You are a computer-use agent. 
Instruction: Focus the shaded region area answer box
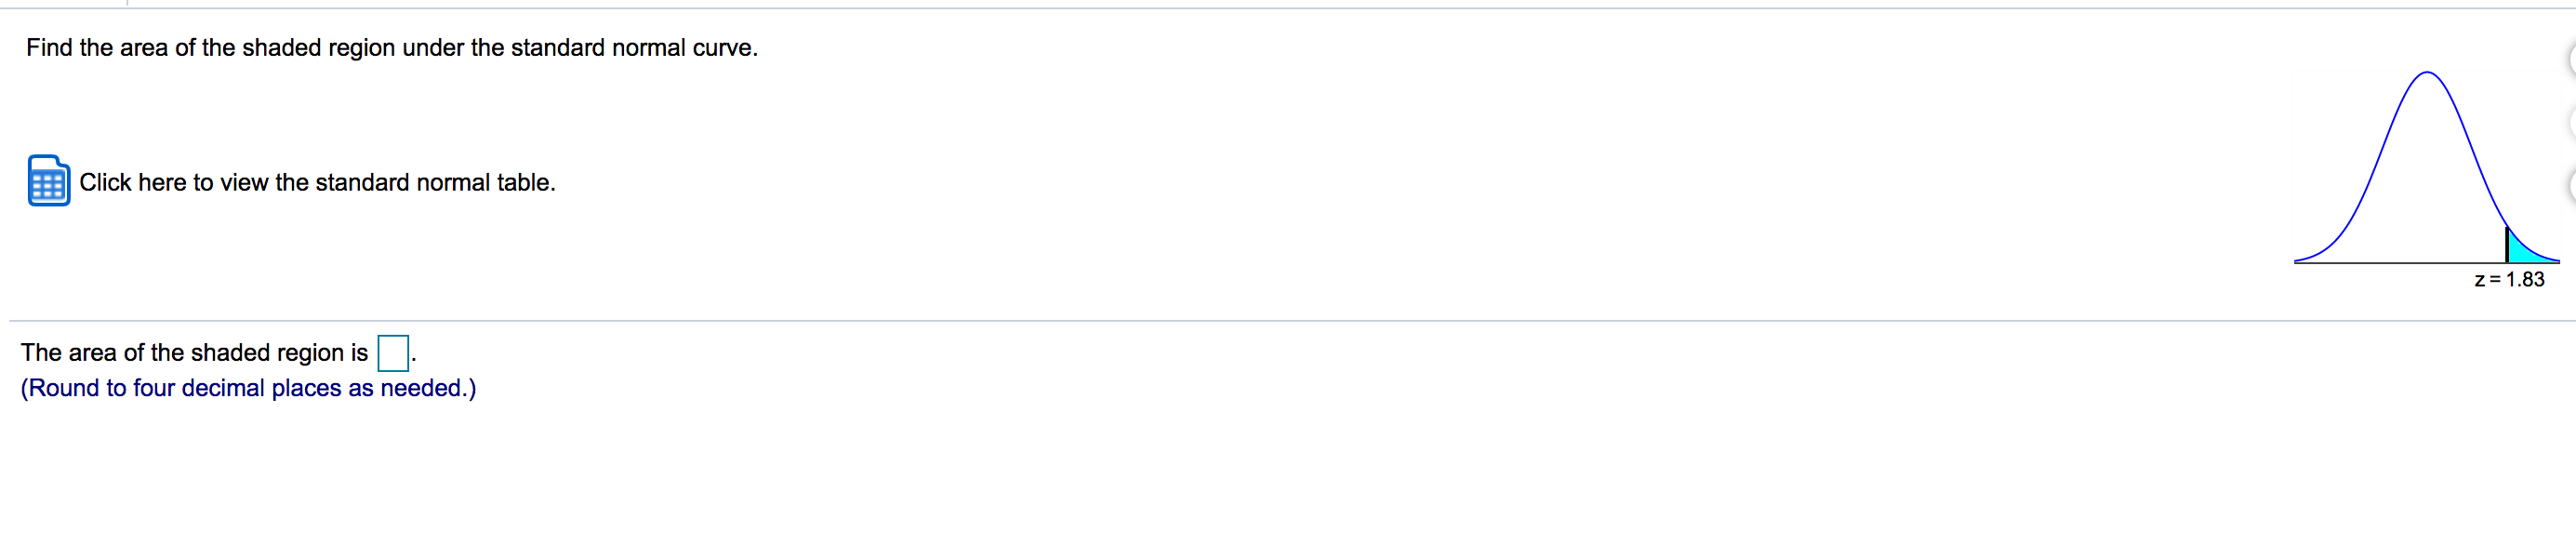pos(393,353)
